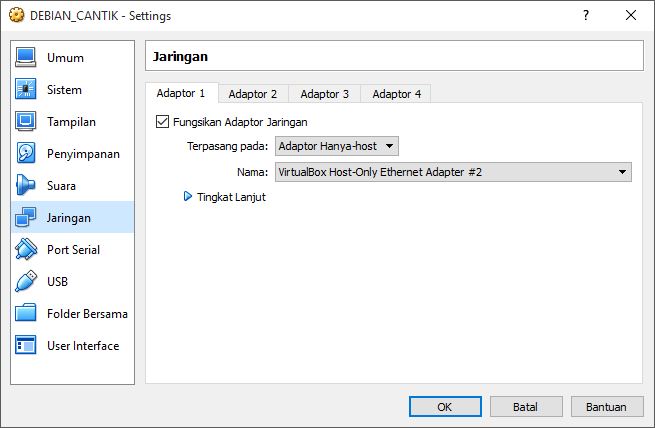Image resolution: width=655 pixels, height=428 pixels.
Task: Click the Penyimpanan label in sidebar
Action: click(x=83, y=154)
